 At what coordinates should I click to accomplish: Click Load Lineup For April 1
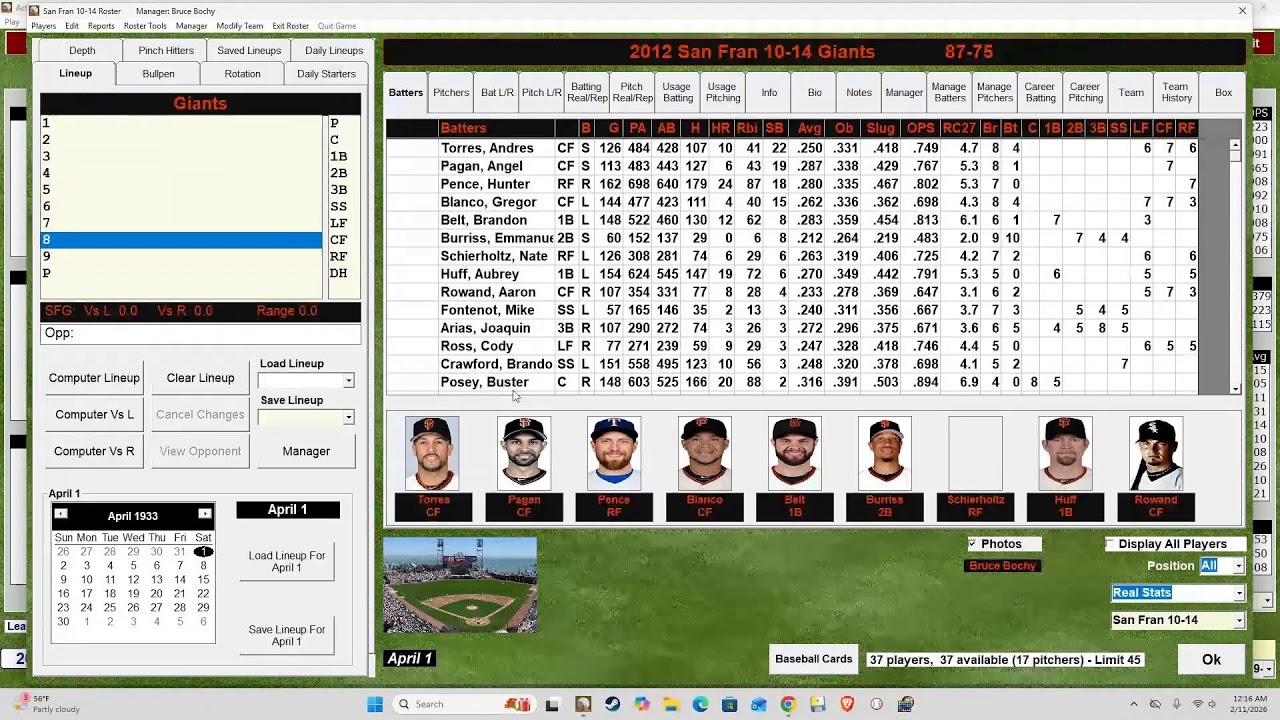pos(287,562)
